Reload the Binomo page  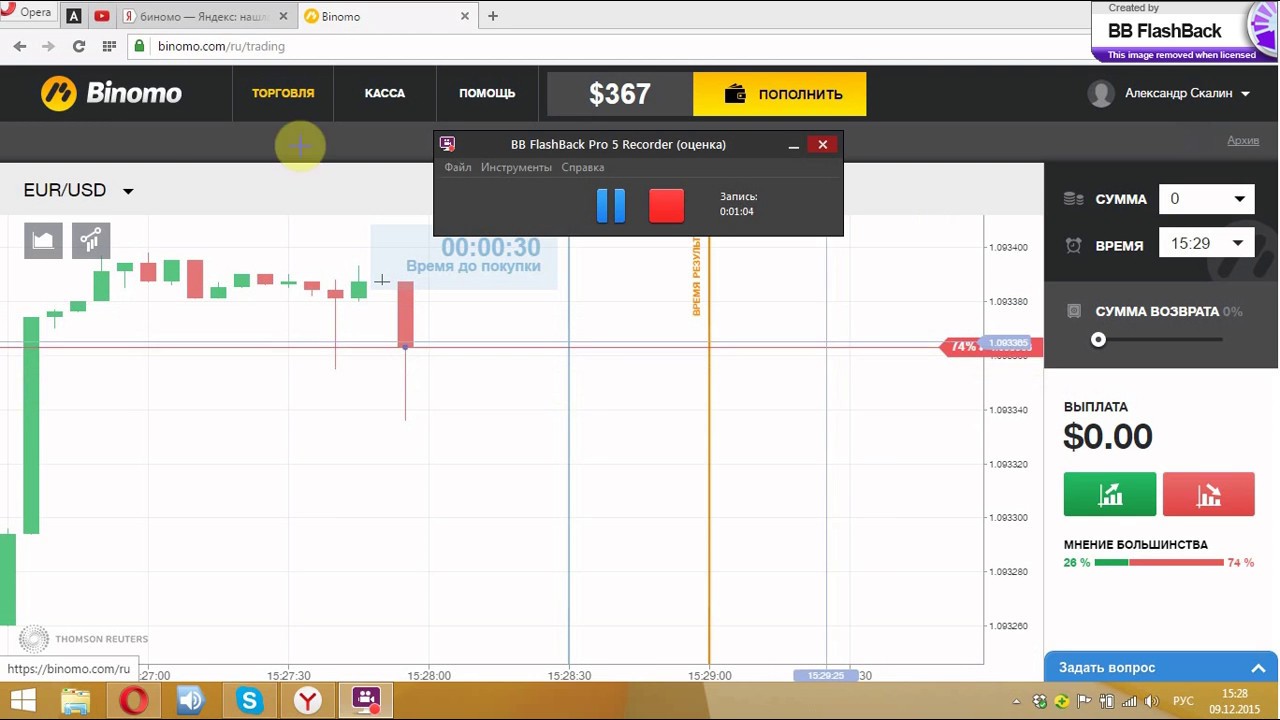[79, 46]
